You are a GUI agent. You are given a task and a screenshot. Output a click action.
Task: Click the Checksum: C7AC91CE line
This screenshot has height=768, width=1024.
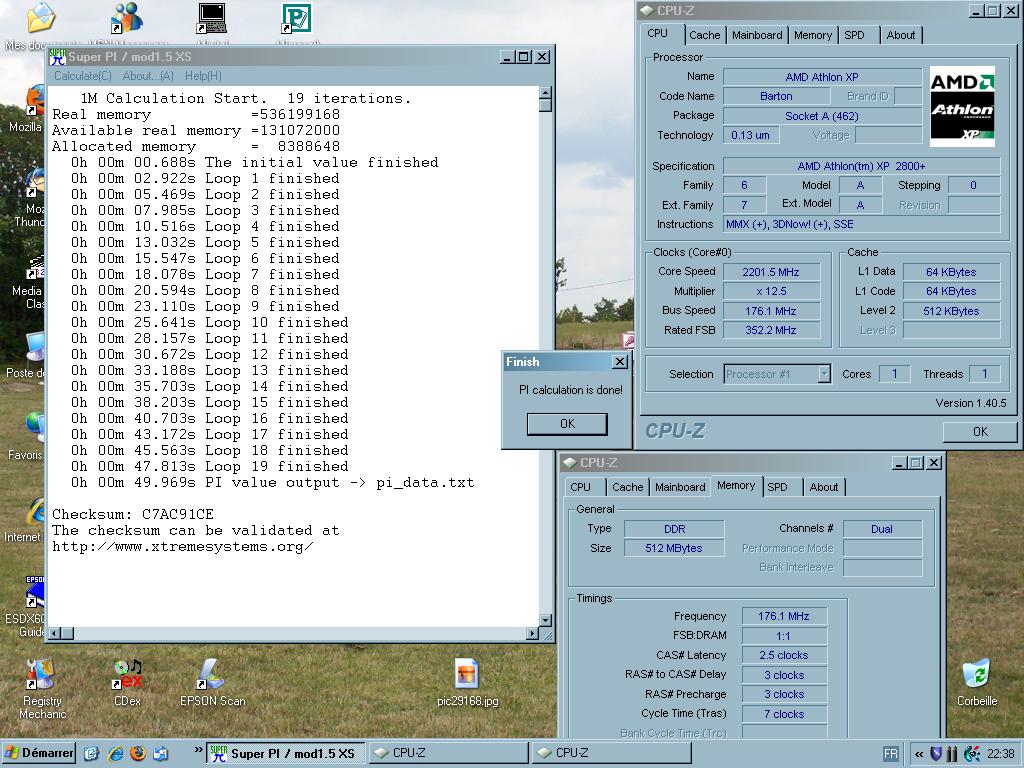[x=133, y=514]
